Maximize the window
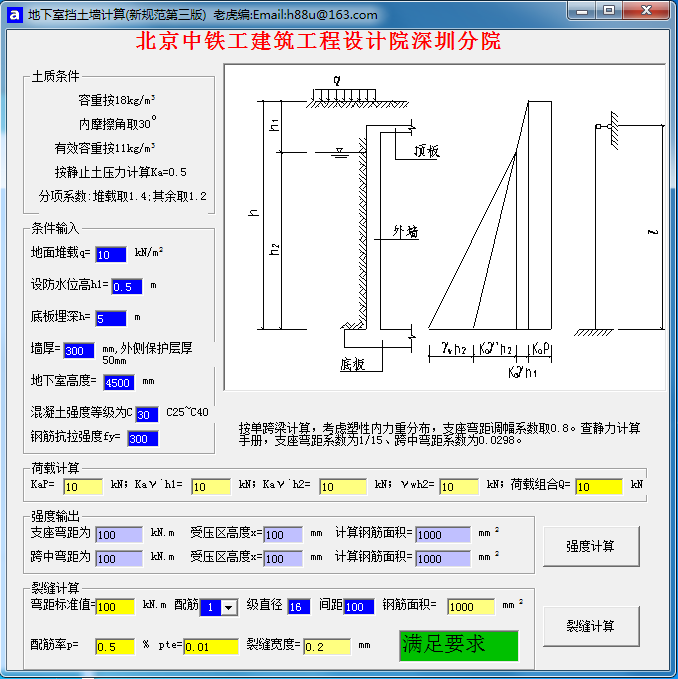 click(x=609, y=10)
